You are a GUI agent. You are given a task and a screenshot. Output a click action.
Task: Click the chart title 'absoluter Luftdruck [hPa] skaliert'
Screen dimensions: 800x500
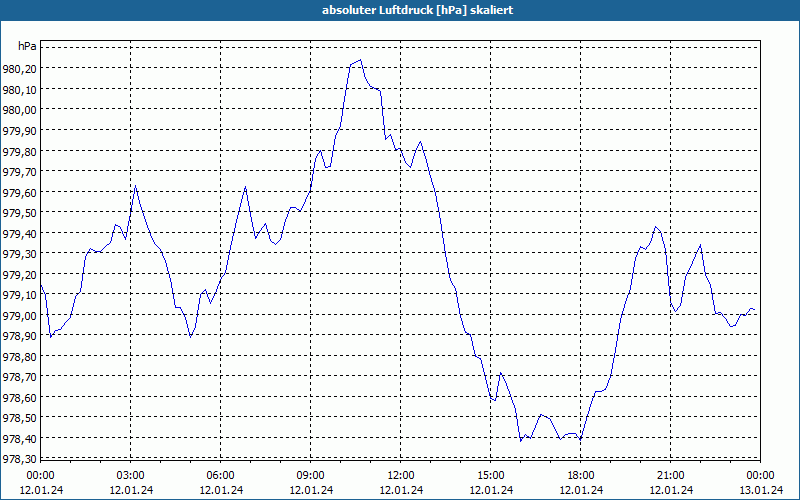[417, 10]
